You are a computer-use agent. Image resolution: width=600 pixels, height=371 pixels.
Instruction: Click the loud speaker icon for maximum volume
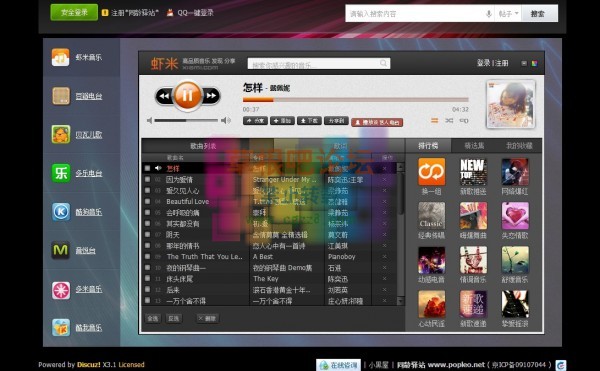click(x=226, y=120)
